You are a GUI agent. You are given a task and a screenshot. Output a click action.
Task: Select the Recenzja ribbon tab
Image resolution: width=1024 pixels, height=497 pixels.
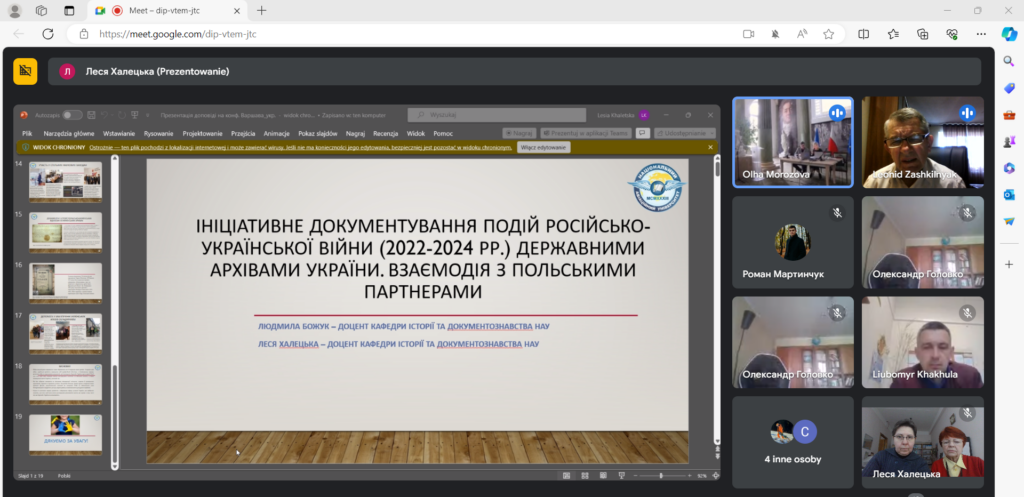pyautogui.click(x=385, y=132)
